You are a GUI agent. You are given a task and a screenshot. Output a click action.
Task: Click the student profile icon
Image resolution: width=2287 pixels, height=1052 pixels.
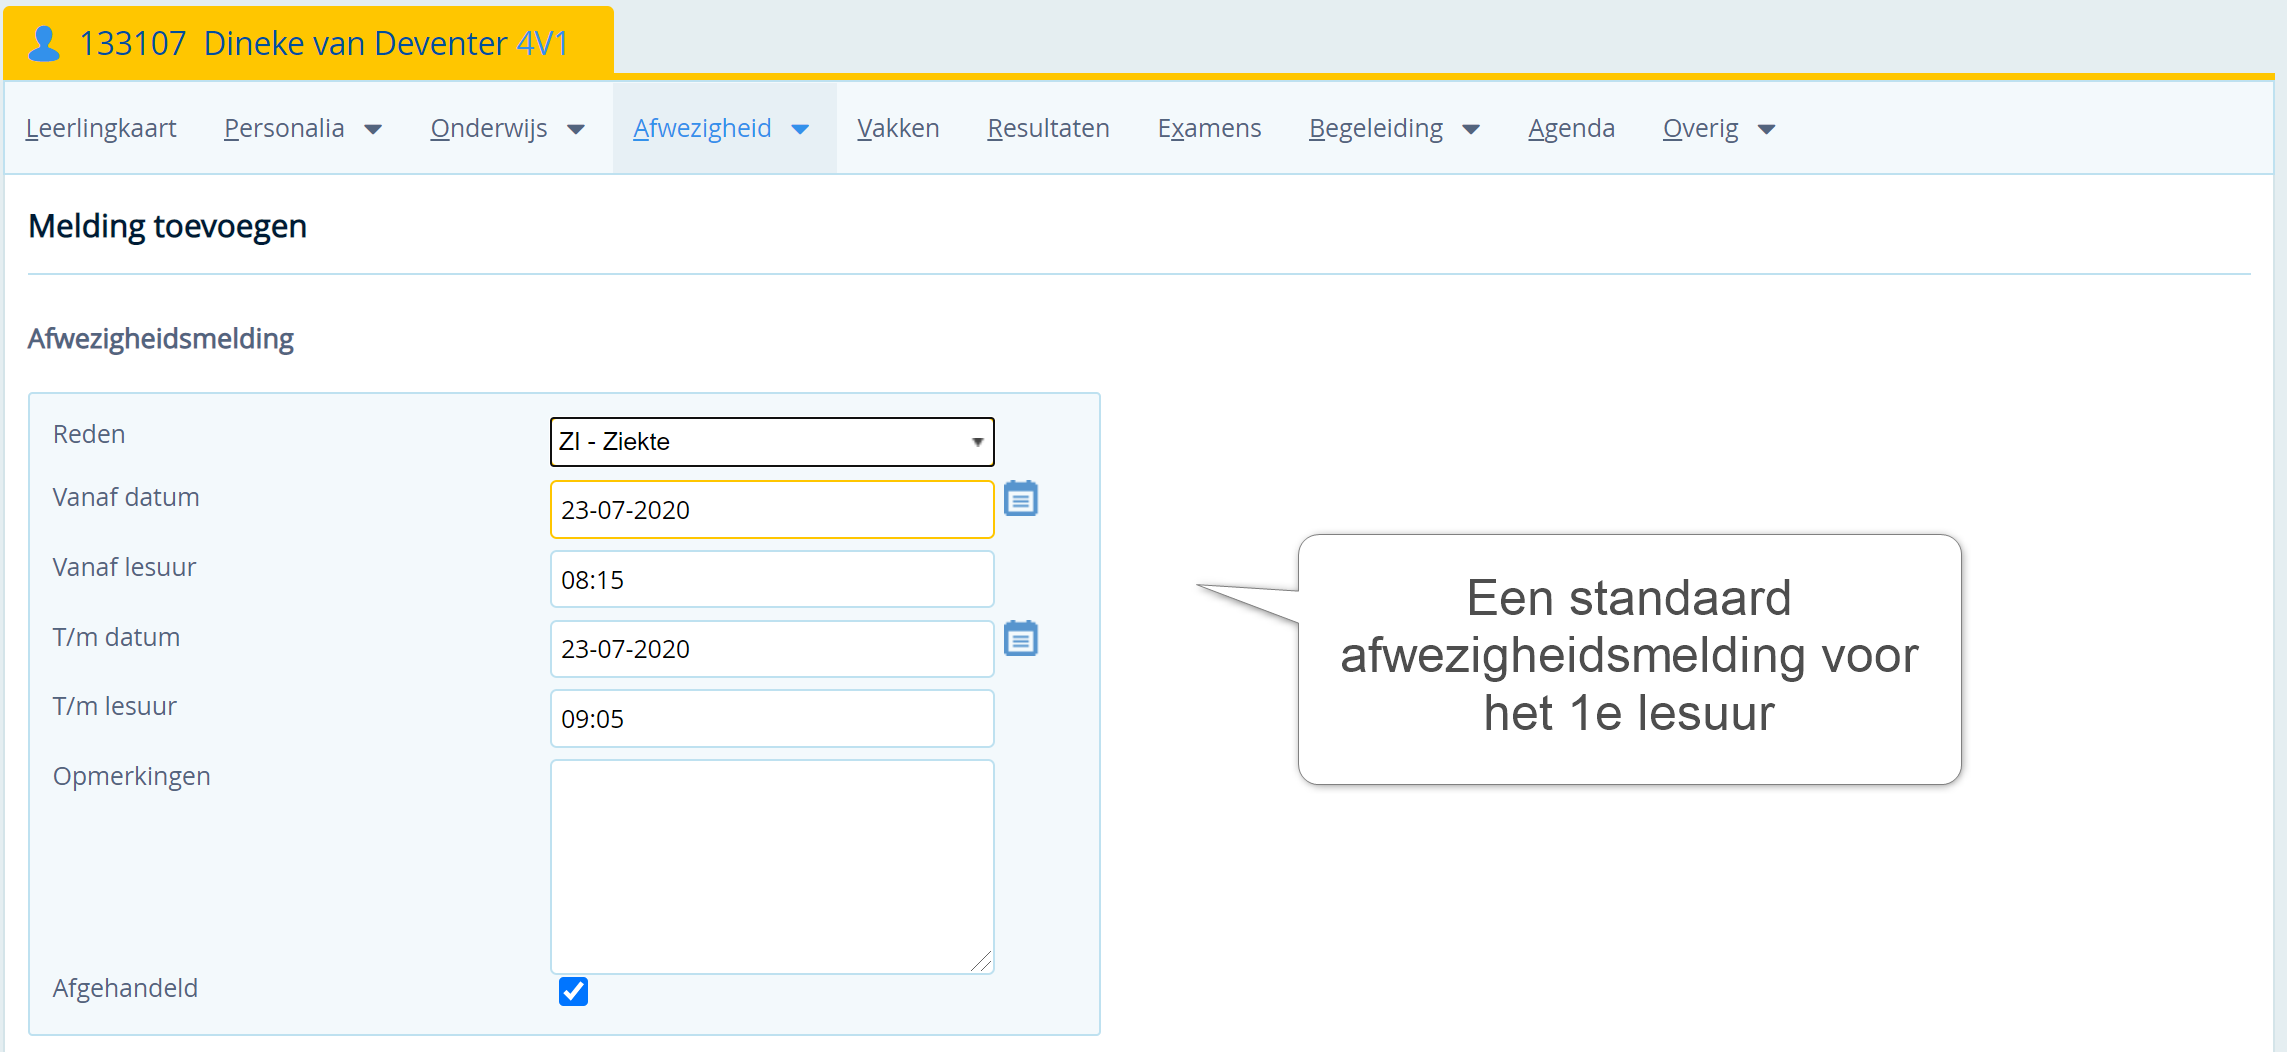(x=44, y=43)
